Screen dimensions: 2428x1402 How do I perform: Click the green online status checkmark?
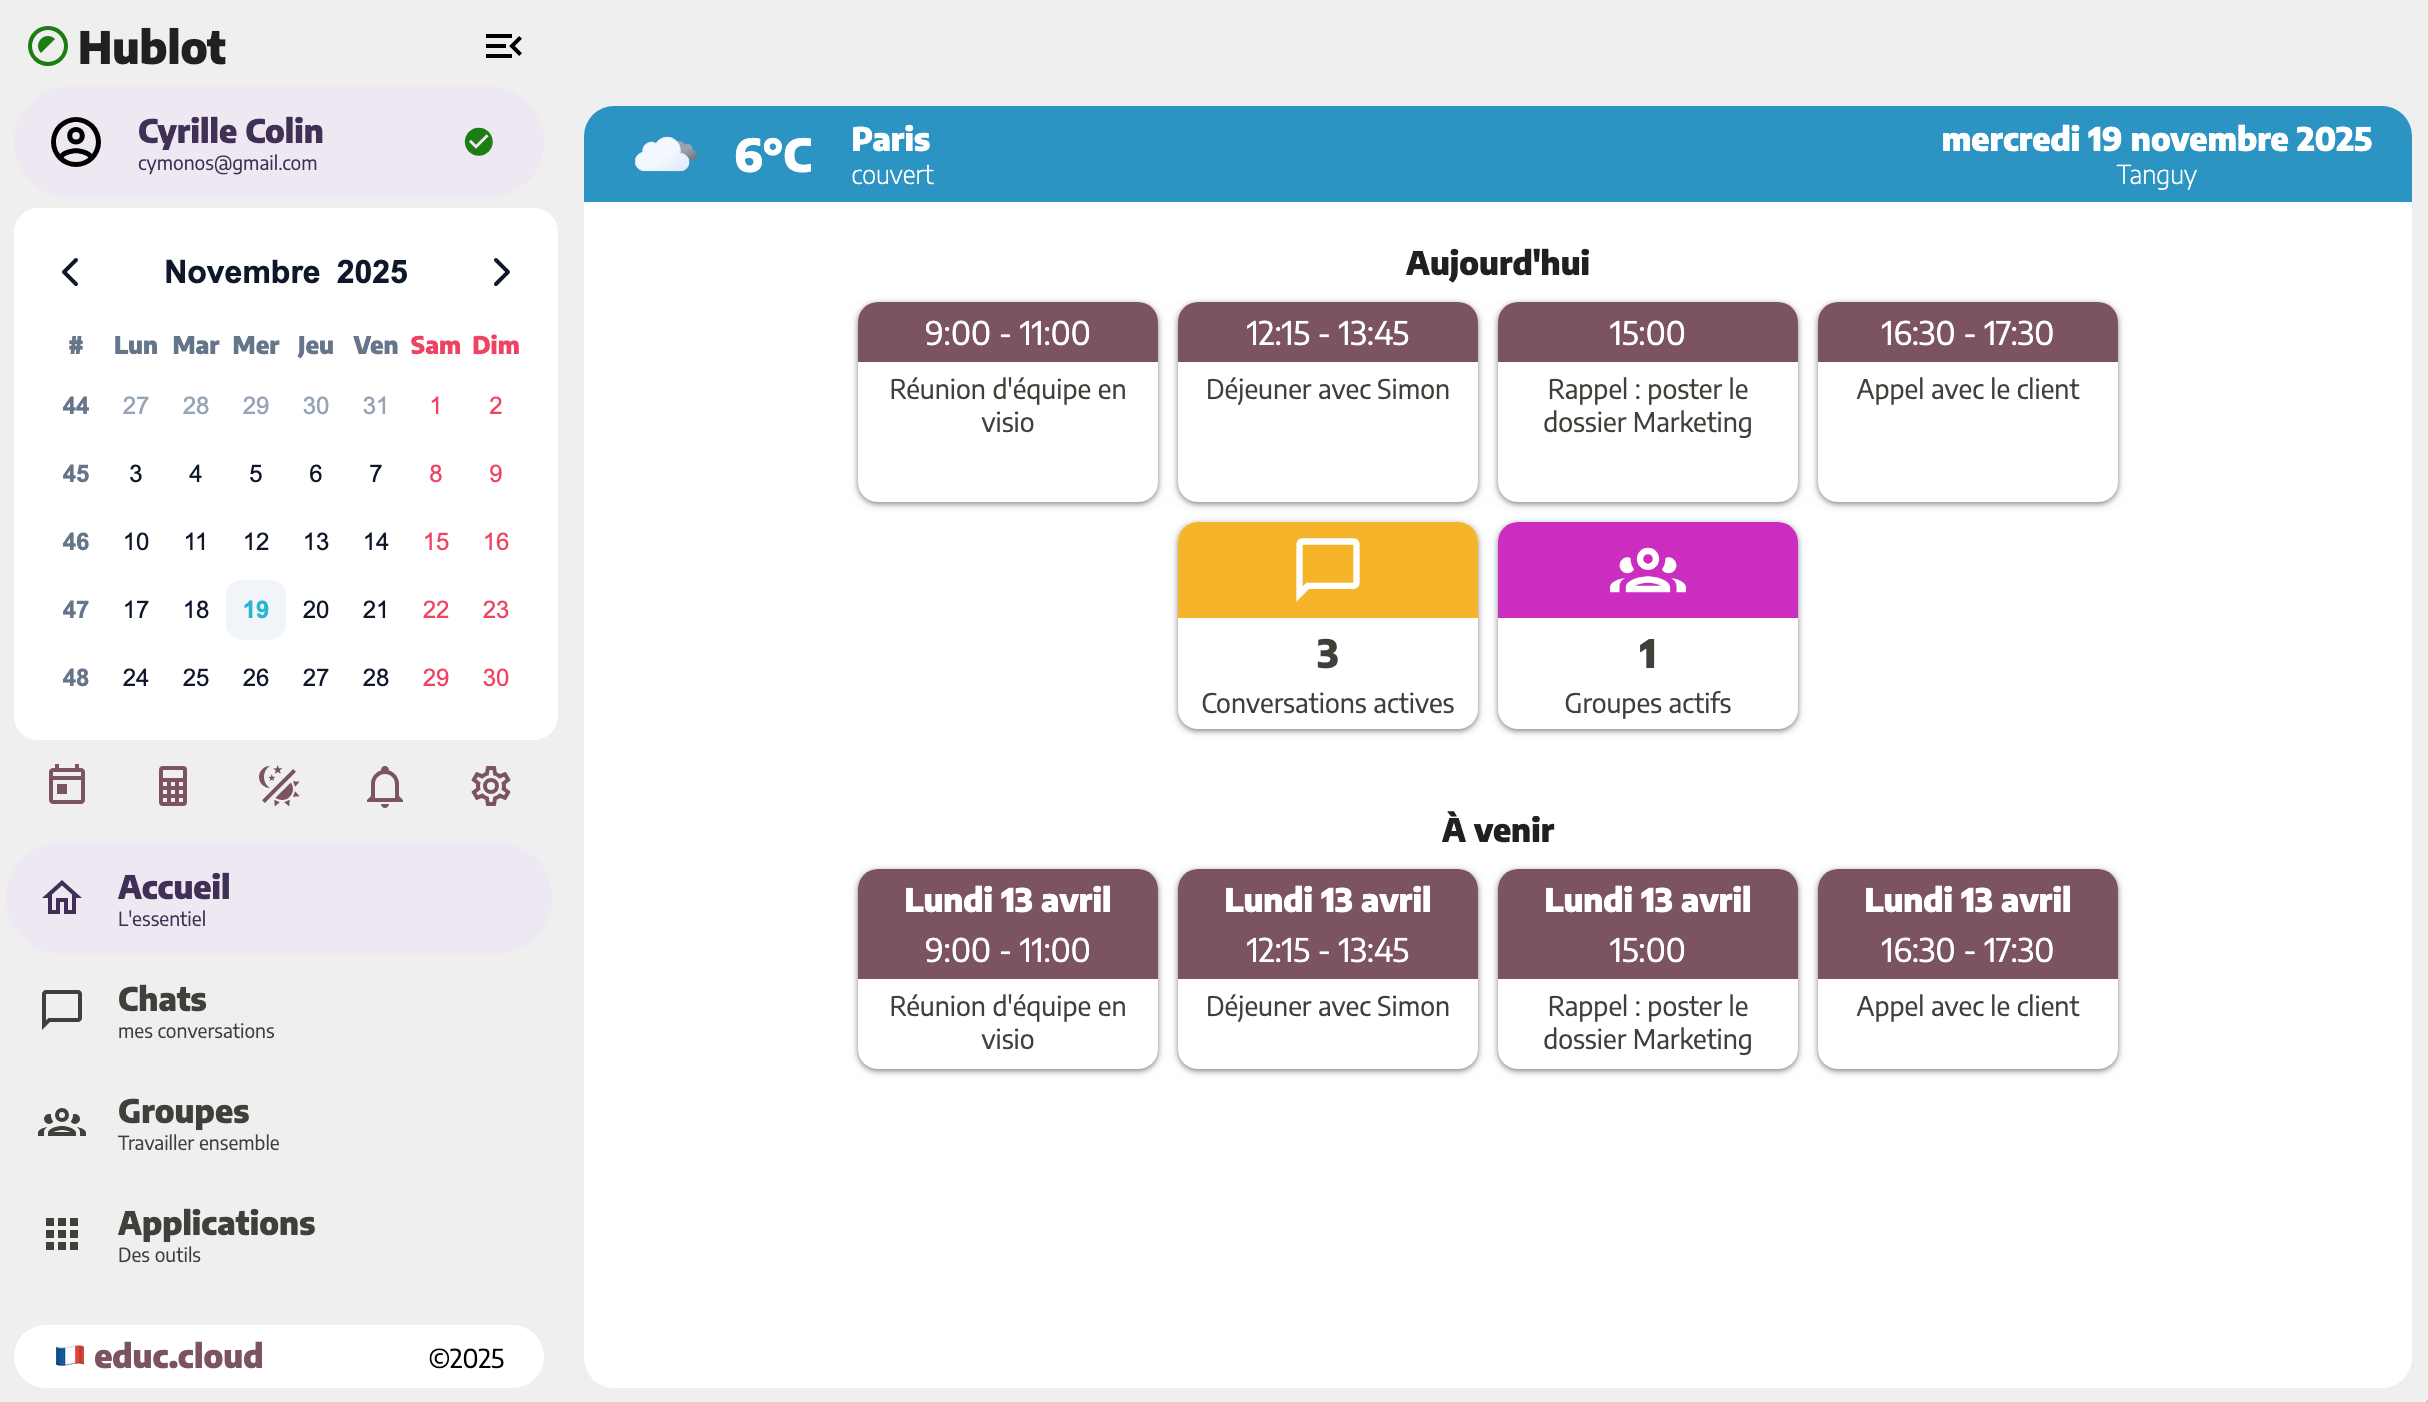(x=479, y=142)
